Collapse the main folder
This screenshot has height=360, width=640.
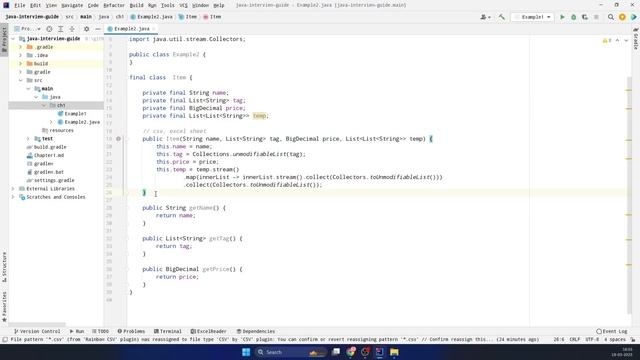click(x=28, y=89)
